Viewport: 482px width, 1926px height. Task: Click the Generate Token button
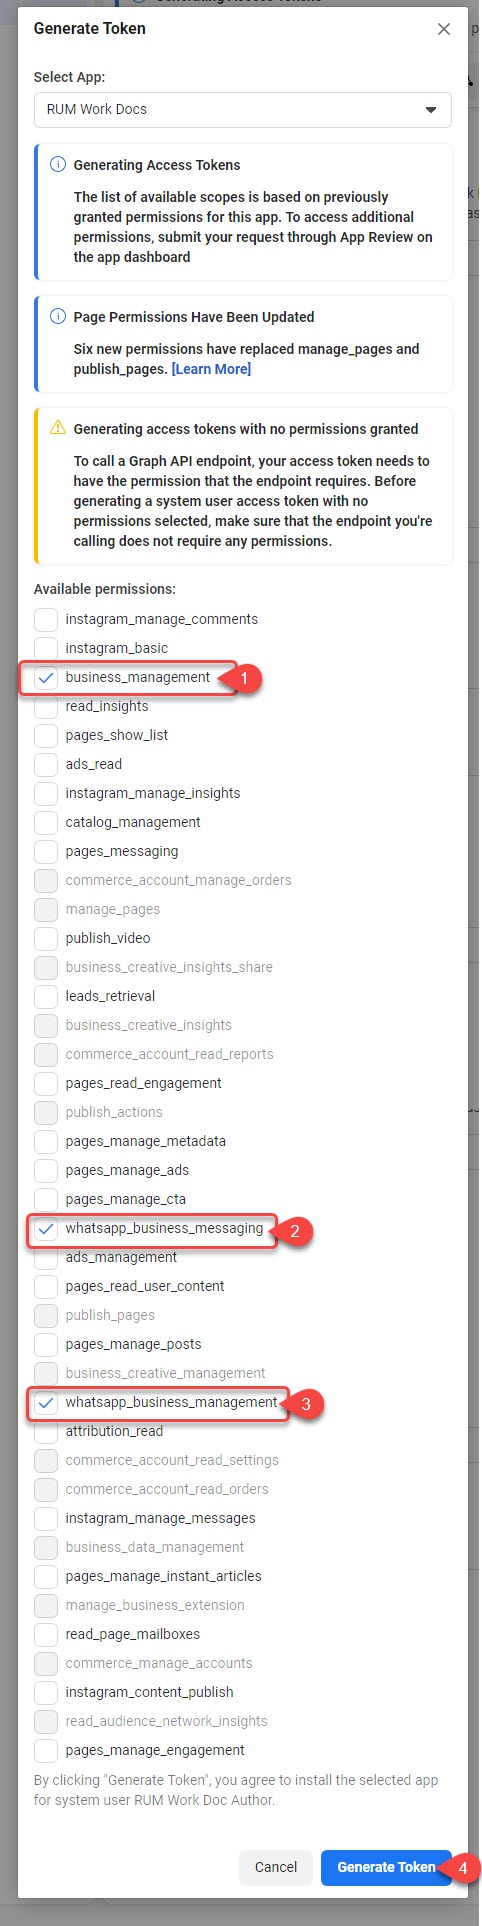pyautogui.click(x=386, y=1867)
